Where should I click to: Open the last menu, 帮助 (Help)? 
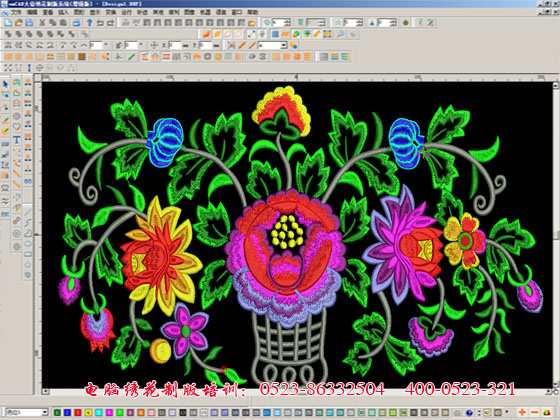(252, 12)
